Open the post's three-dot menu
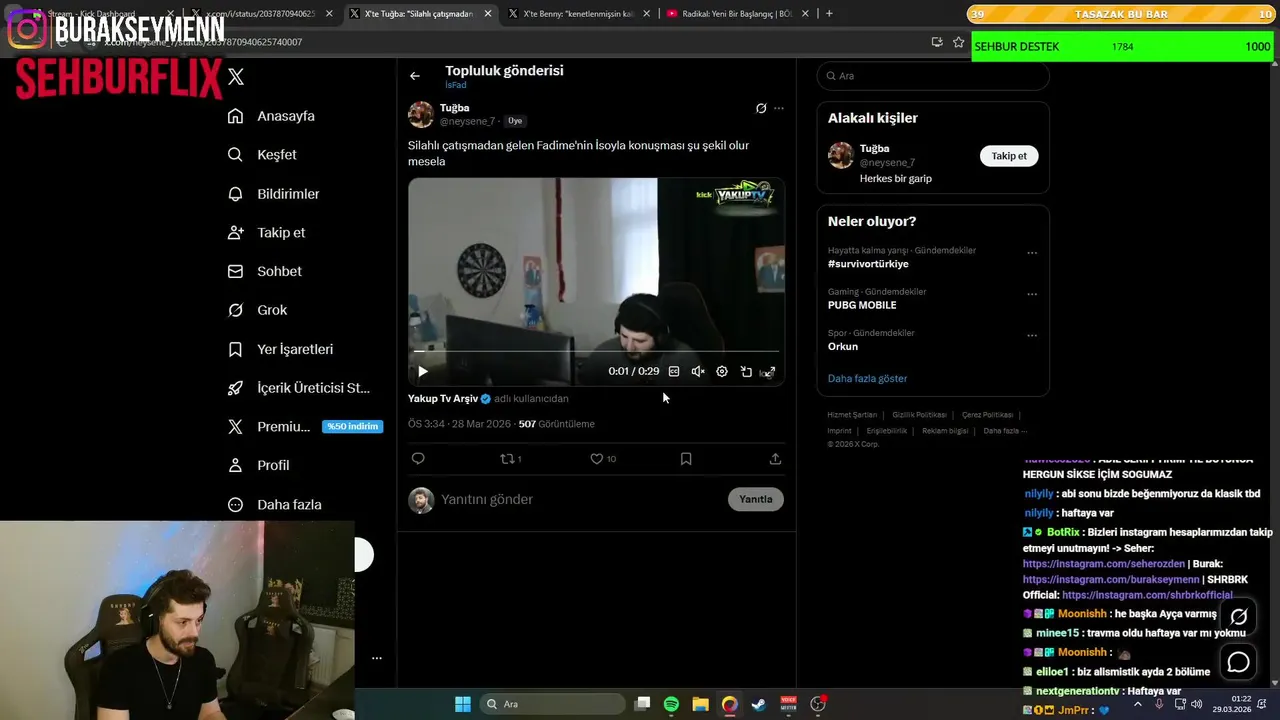The image size is (1280, 720). [x=779, y=108]
